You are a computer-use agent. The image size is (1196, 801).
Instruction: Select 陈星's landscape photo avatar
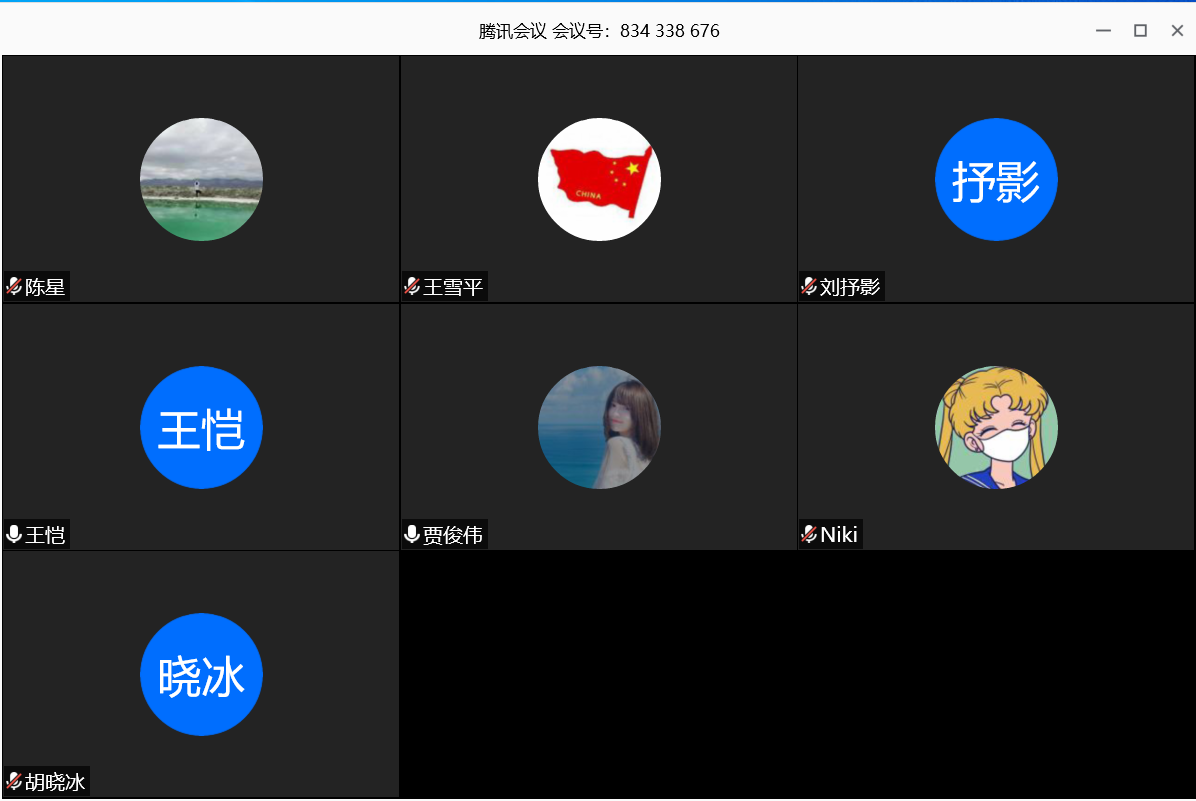(x=201, y=180)
